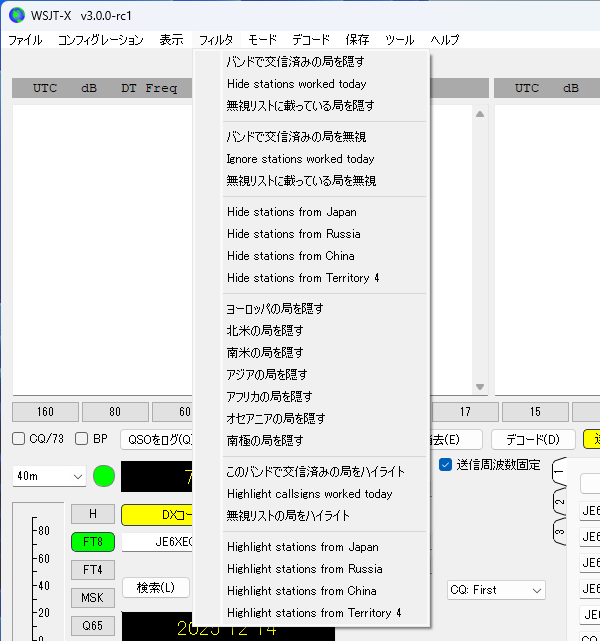Click the 160 band button
Screen dimensions: 600x641
click(x=45, y=412)
